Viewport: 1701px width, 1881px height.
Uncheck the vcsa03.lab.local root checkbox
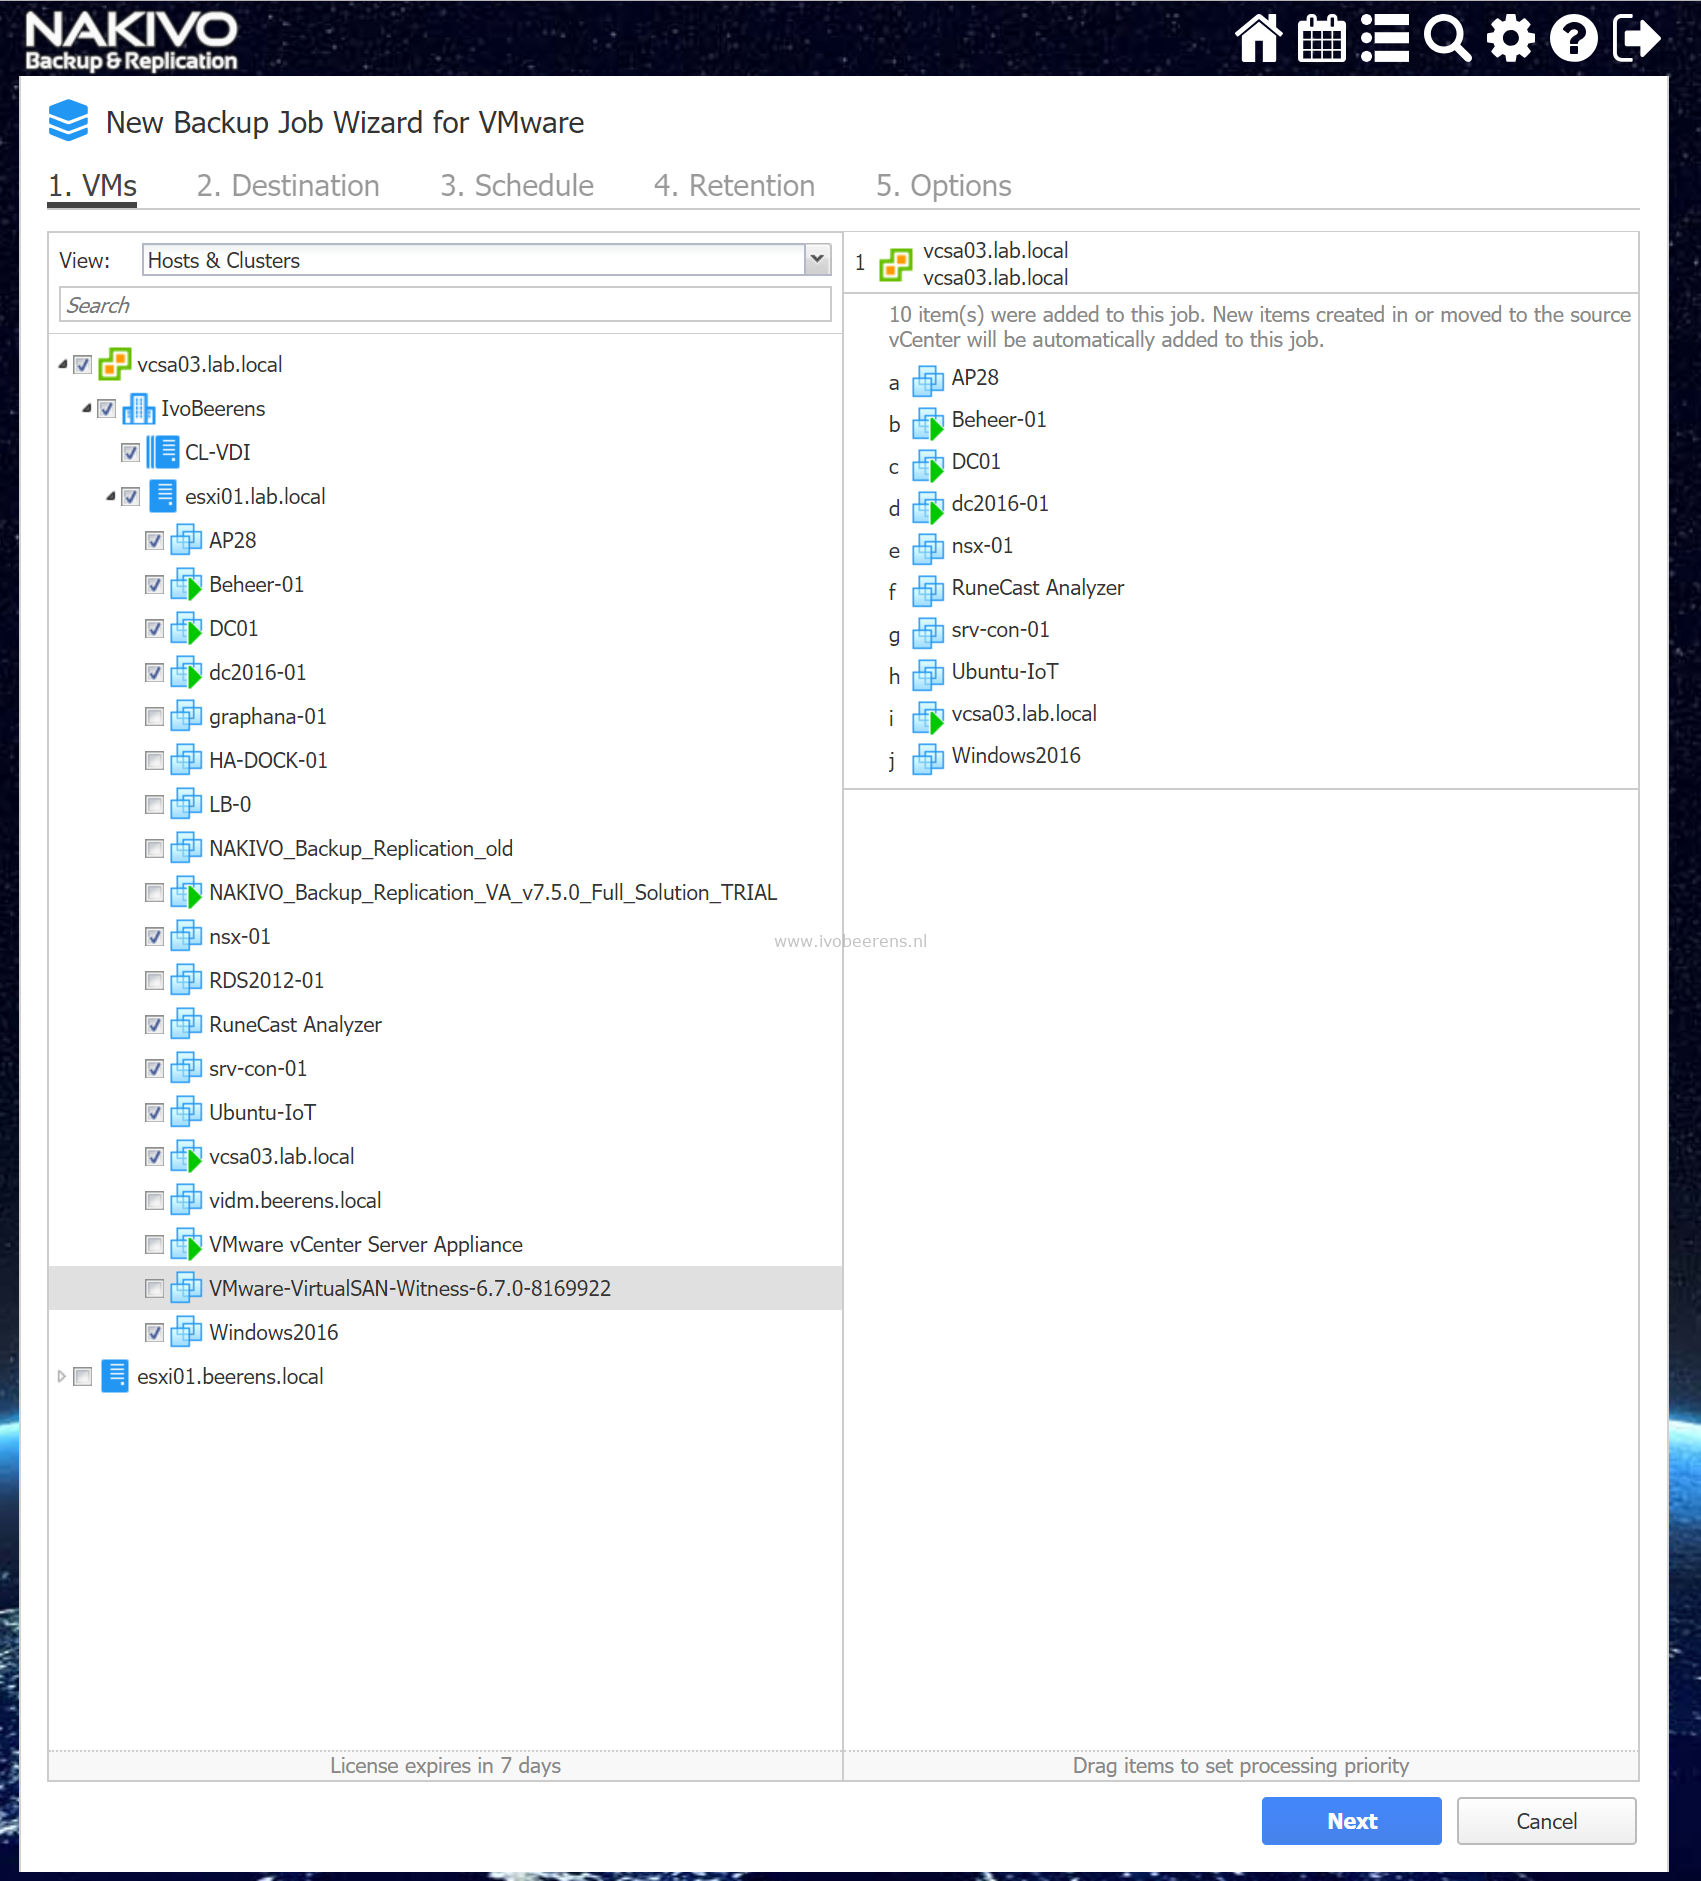pyautogui.click(x=83, y=365)
